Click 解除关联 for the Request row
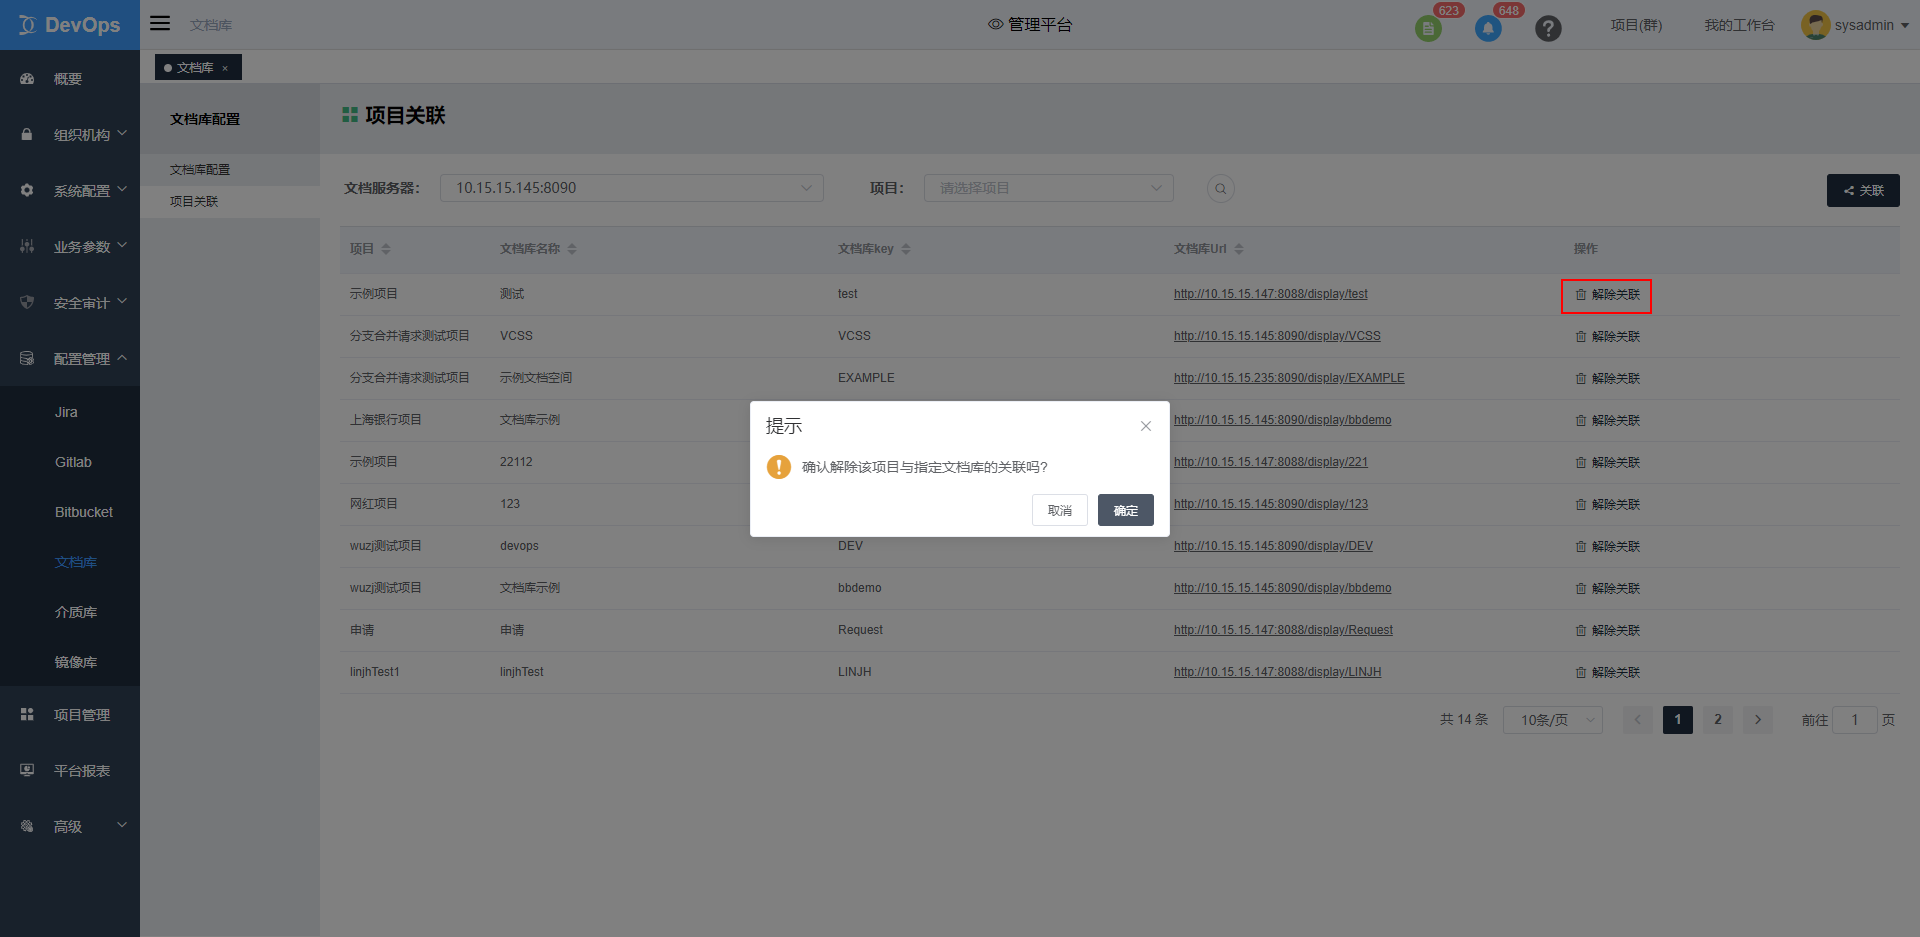The image size is (1920, 937). point(1608,631)
